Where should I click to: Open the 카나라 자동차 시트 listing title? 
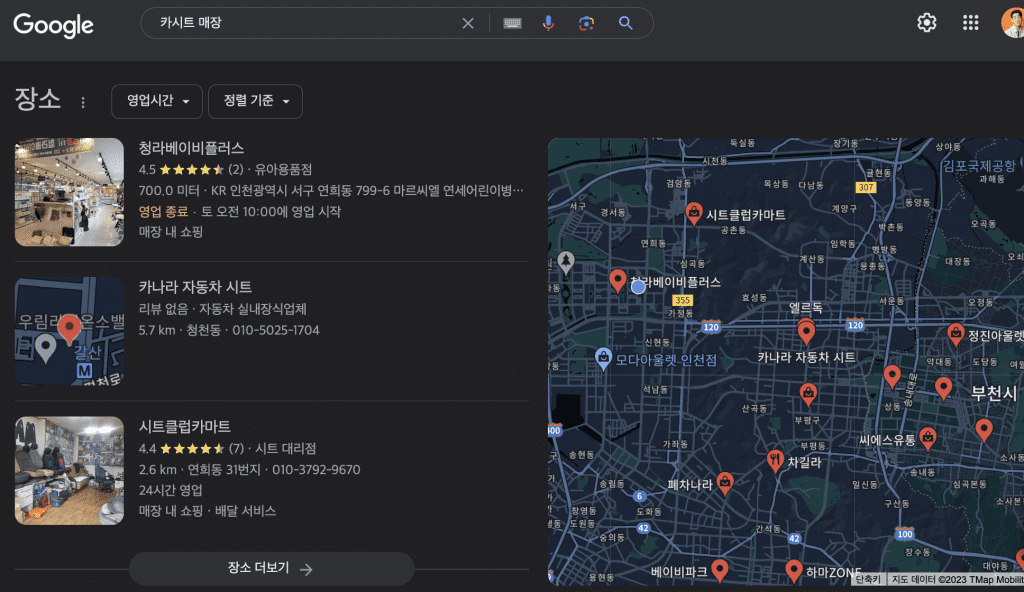tap(195, 287)
